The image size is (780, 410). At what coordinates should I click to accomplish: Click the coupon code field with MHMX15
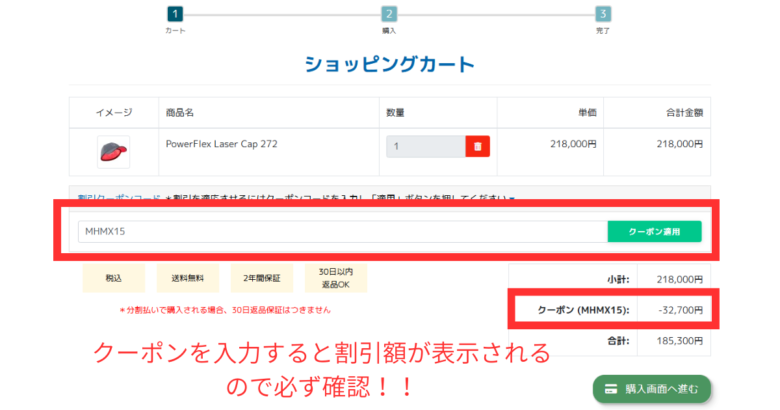click(x=340, y=231)
